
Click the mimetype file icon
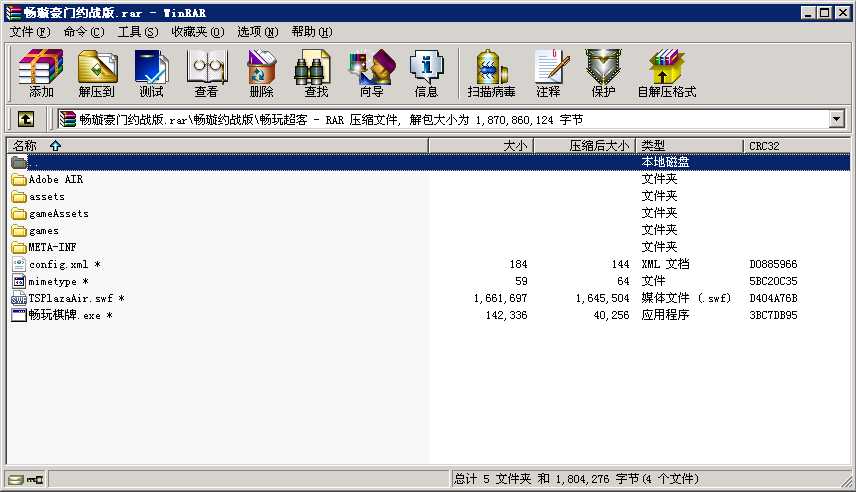(x=19, y=281)
